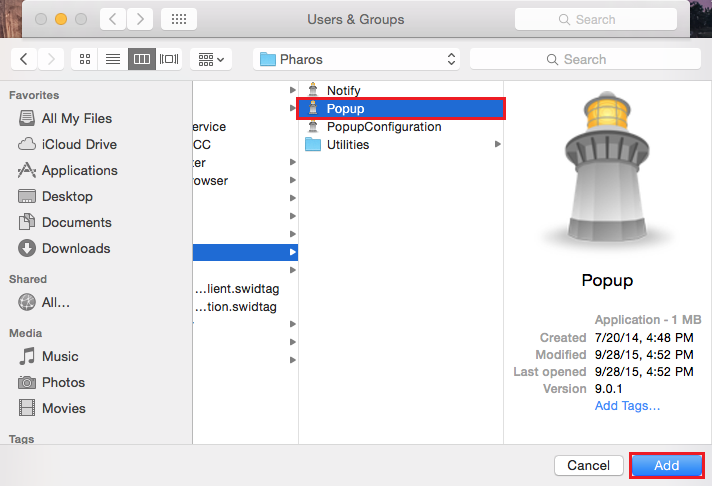Open Desktop in sidebar
The width and height of the screenshot is (712, 486).
coord(67,196)
